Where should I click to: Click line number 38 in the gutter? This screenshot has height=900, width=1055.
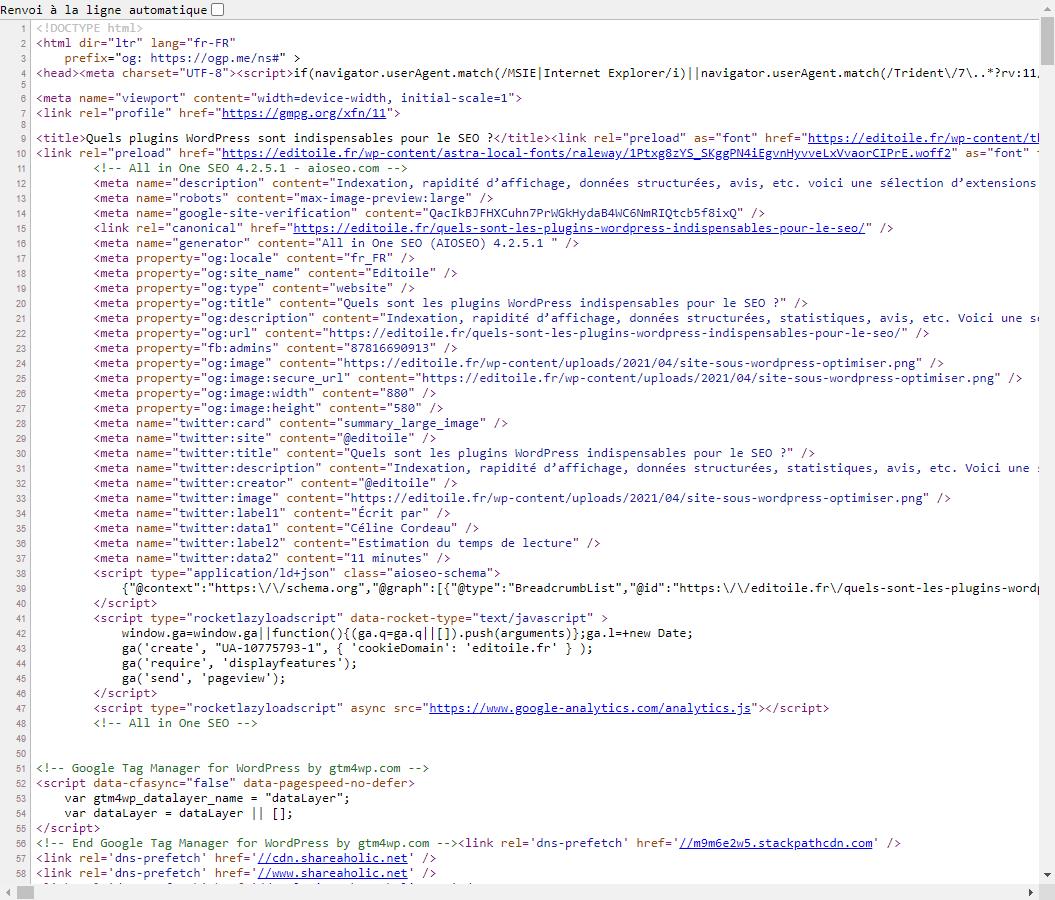[x=19, y=573]
